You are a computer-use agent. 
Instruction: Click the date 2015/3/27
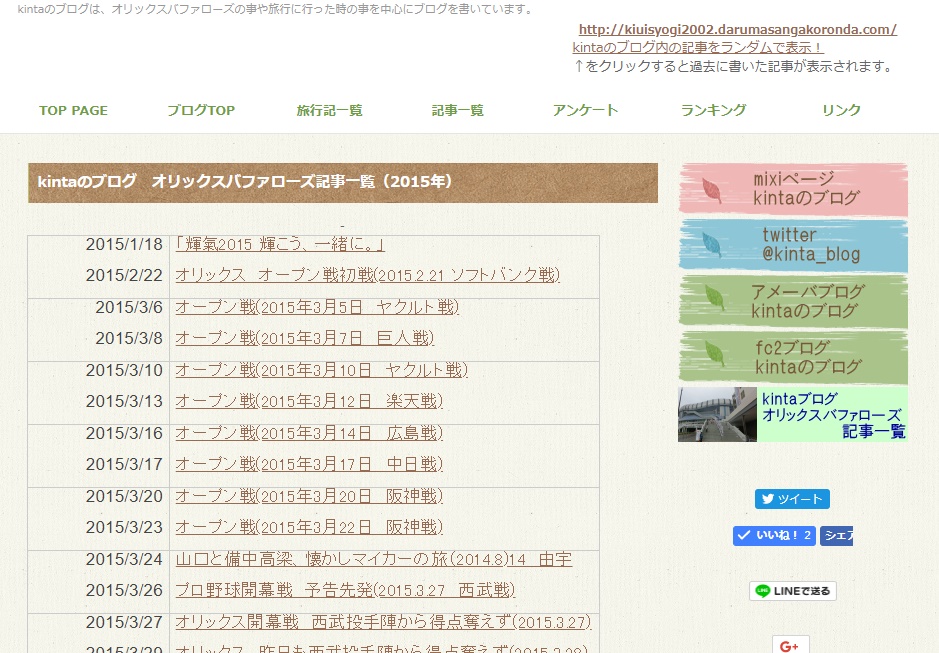[x=124, y=622]
